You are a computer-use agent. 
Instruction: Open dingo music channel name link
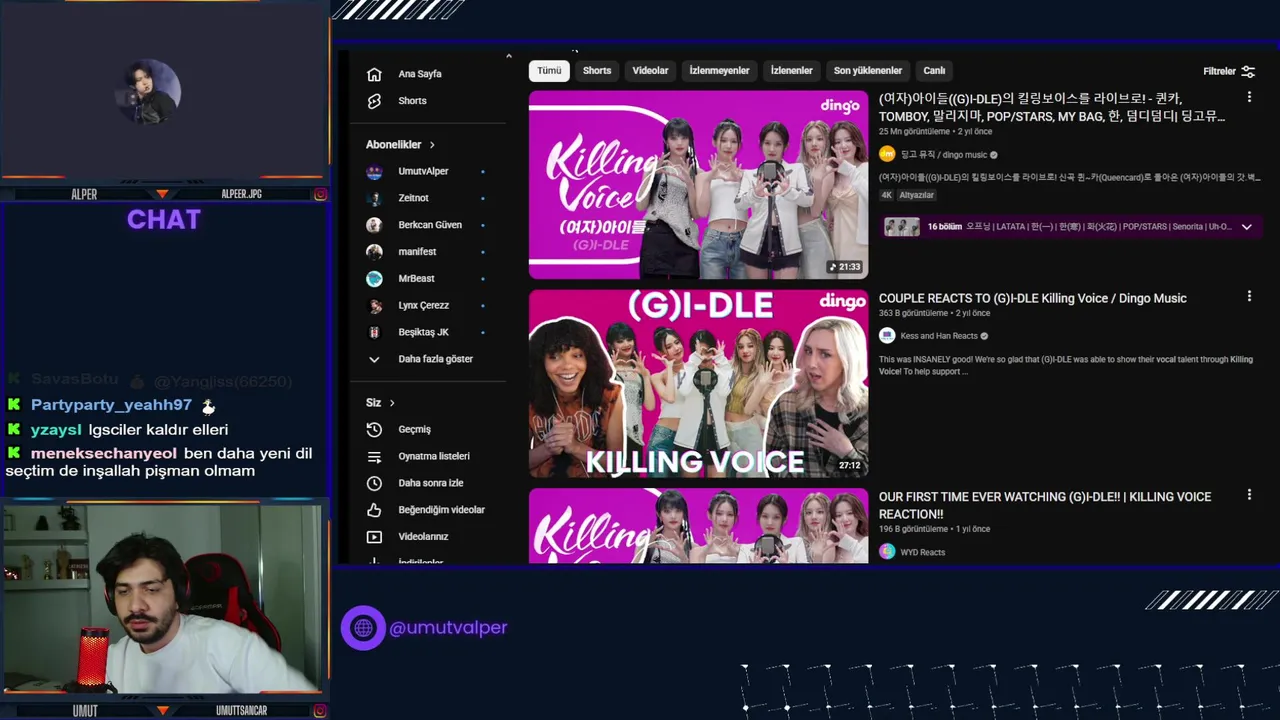pyautogui.click(x=943, y=155)
